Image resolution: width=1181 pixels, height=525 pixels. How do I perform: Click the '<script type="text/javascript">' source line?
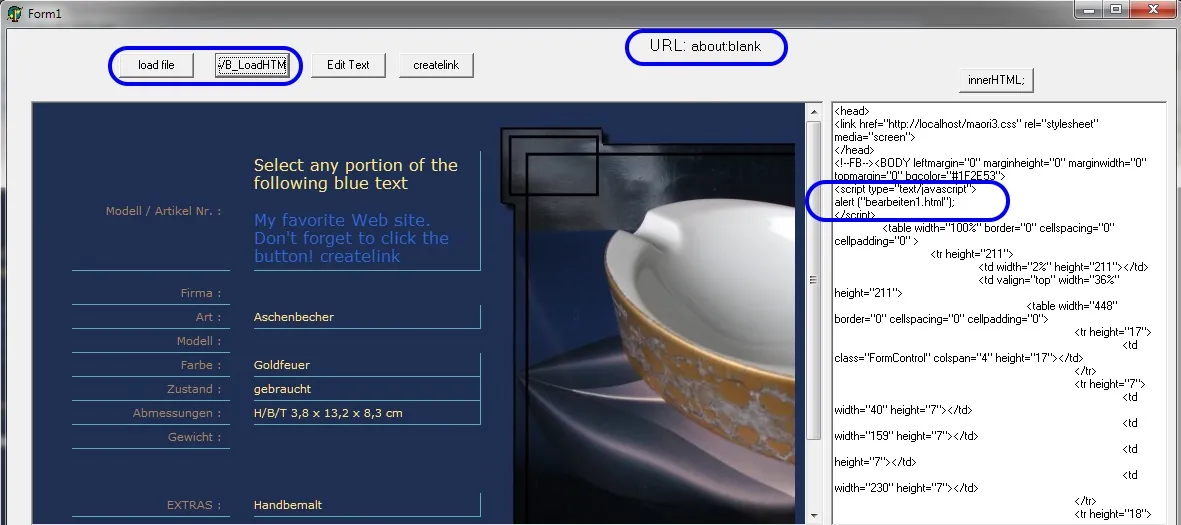tap(905, 189)
